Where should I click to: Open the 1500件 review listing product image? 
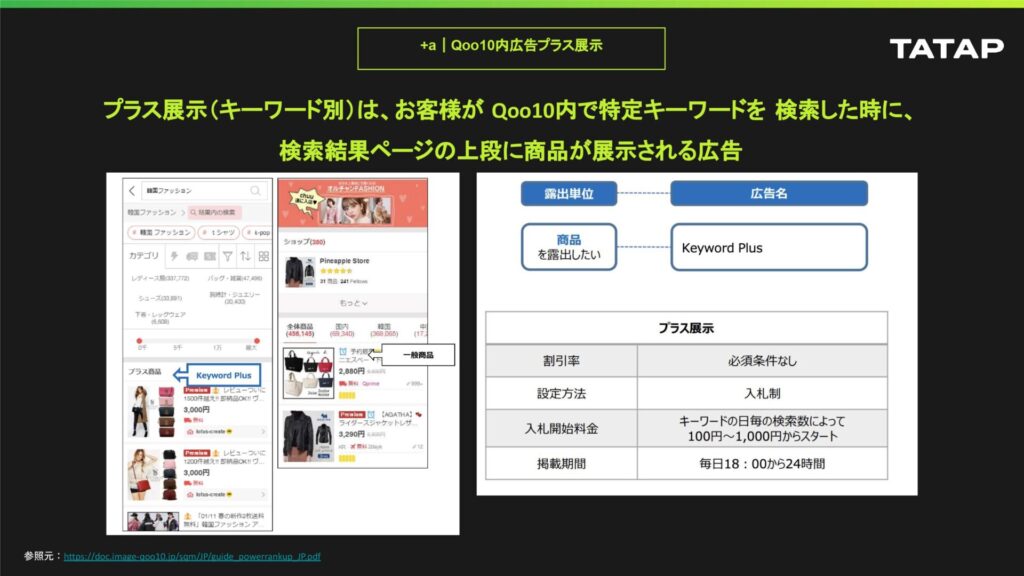tap(153, 411)
